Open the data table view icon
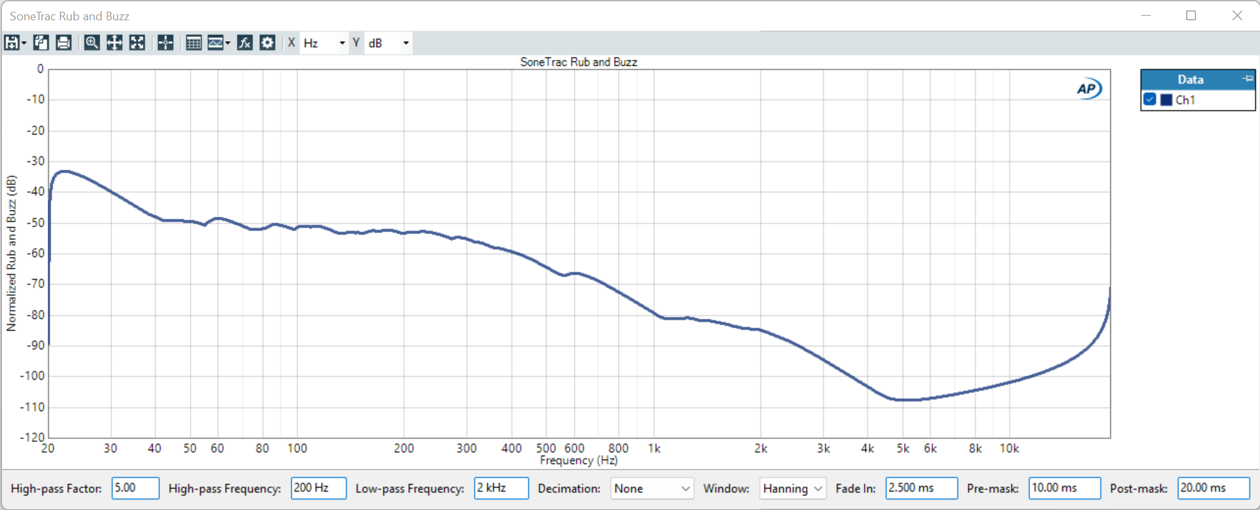This screenshot has height=510, width=1260. point(194,43)
